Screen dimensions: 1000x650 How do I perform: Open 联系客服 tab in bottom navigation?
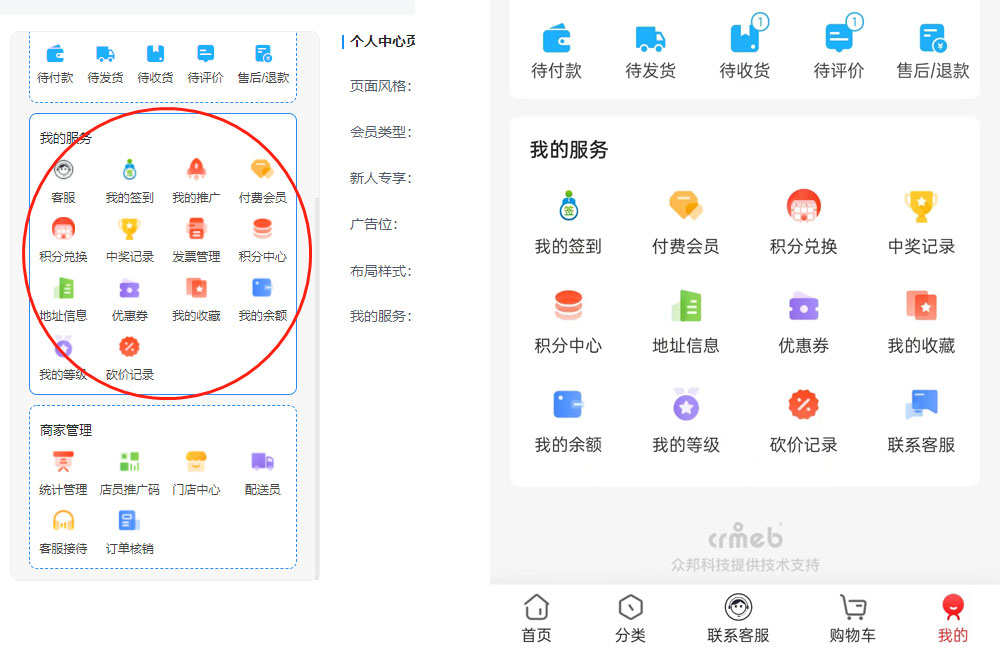pos(738,618)
